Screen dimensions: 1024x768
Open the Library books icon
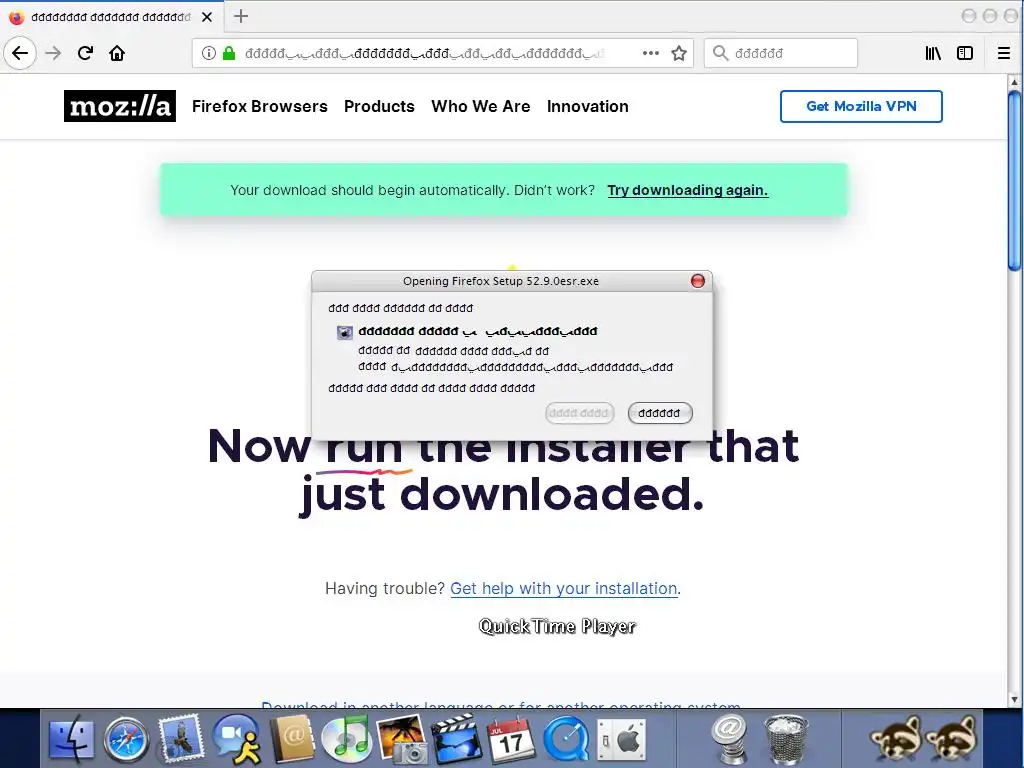(933, 53)
